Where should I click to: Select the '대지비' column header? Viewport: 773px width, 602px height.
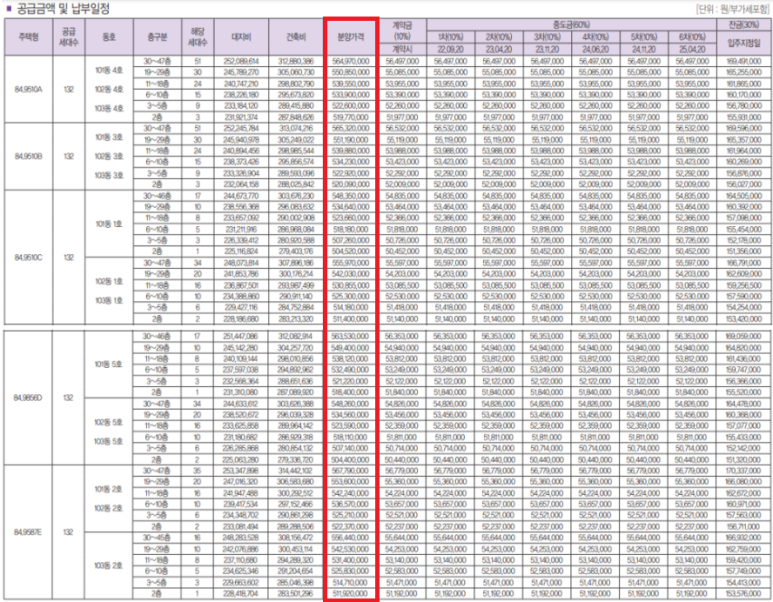coord(241,37)
